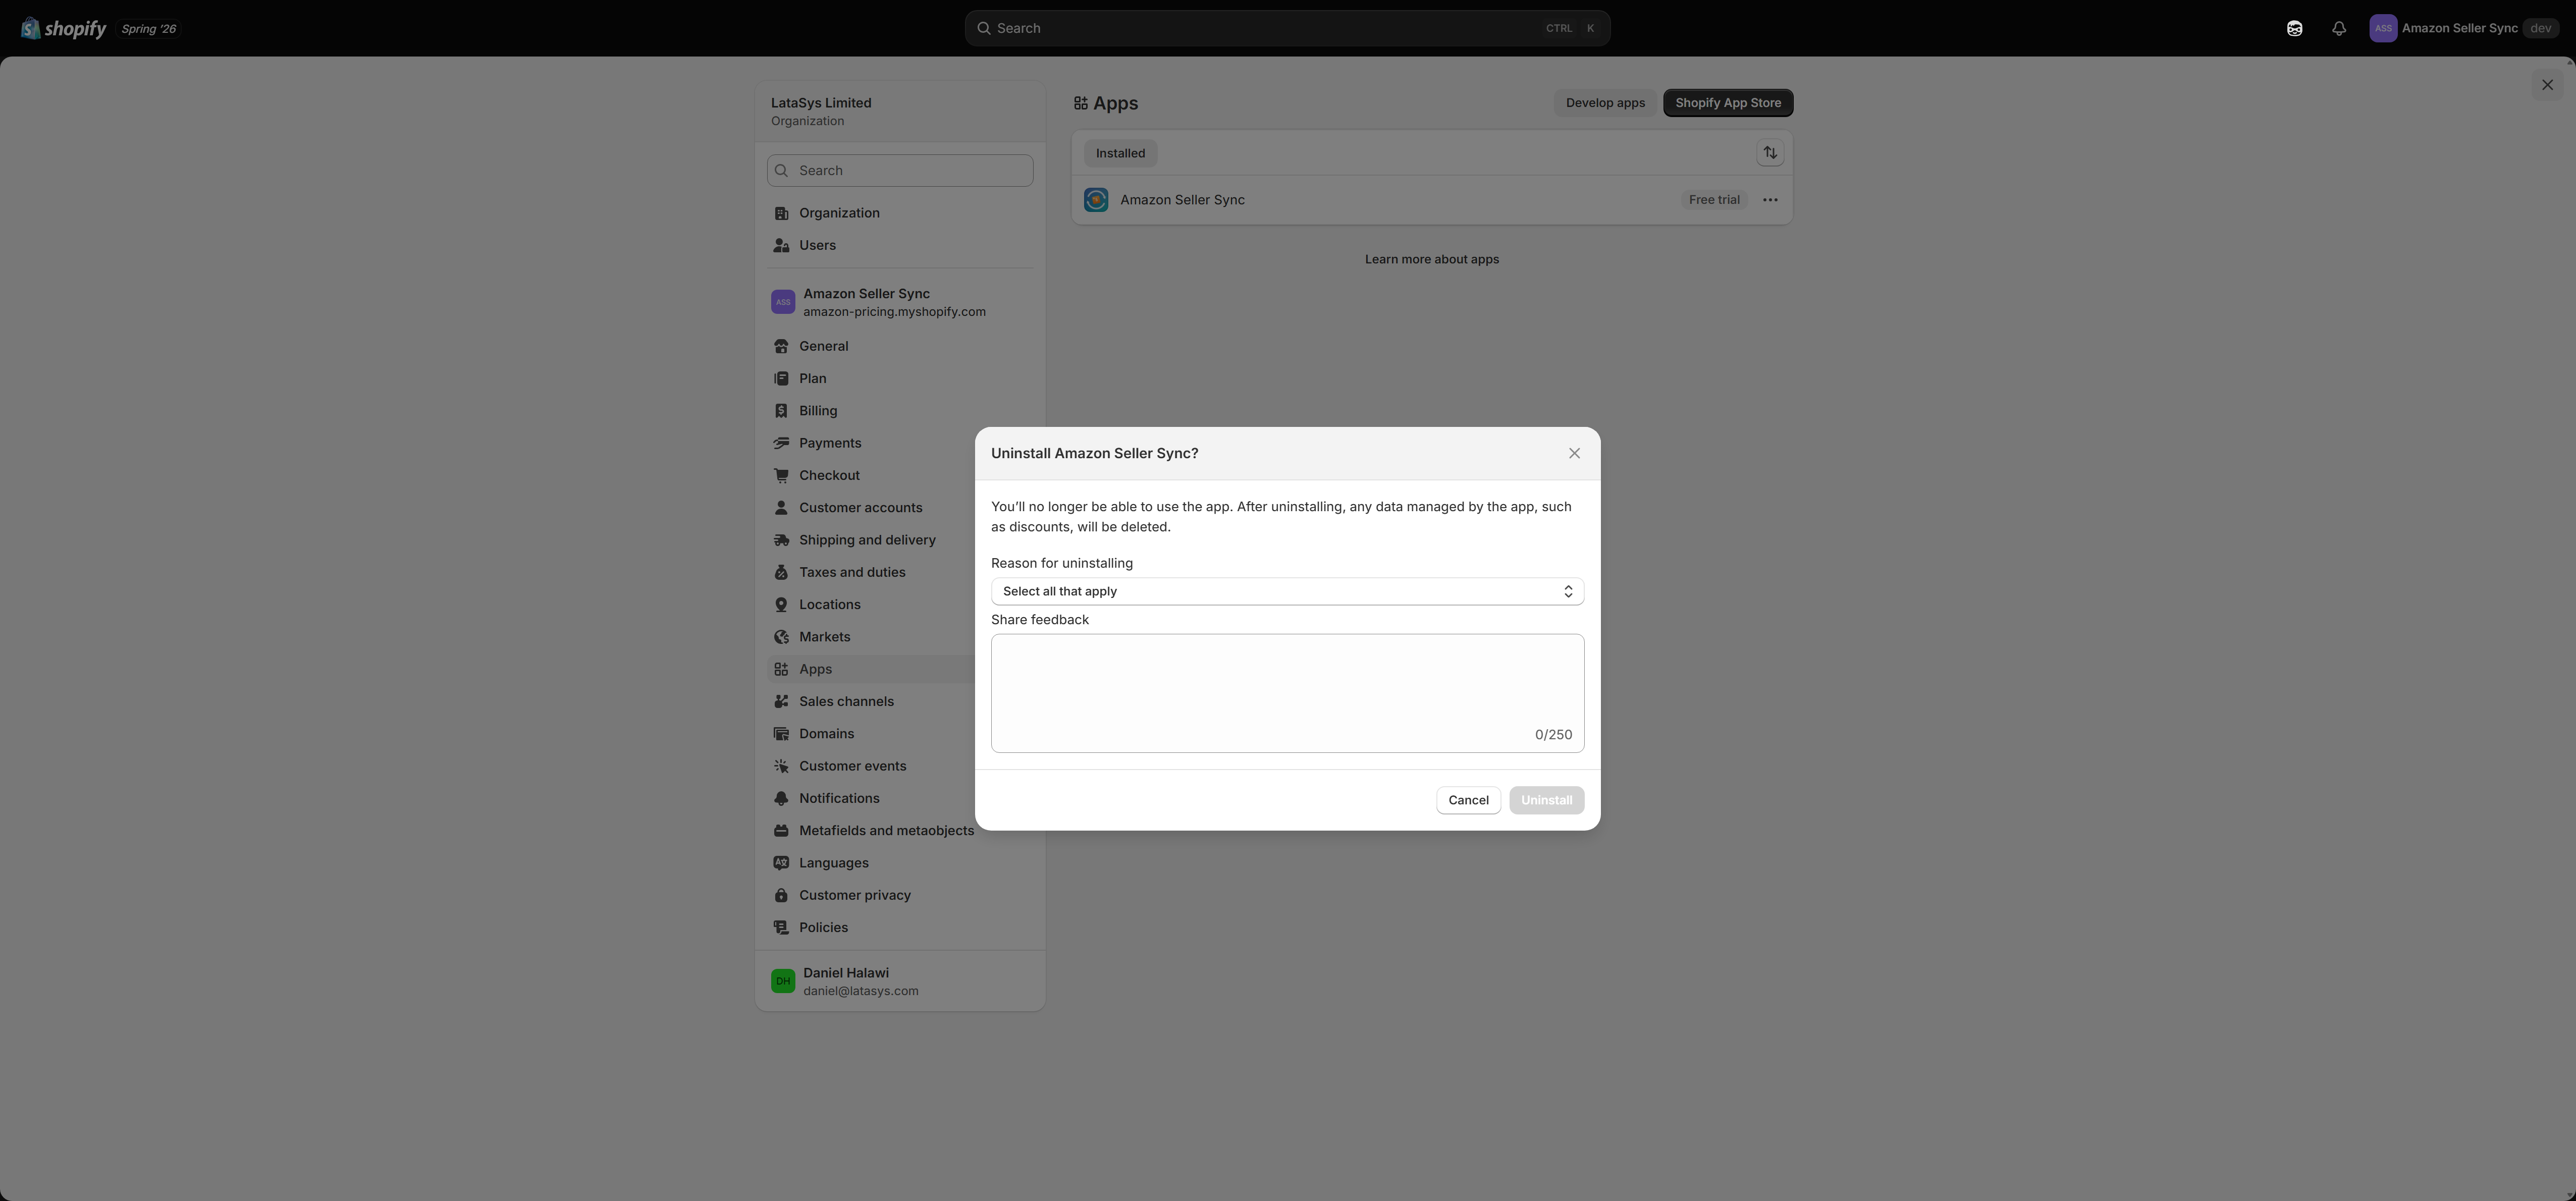Open Users settings
2576x1201 pixels.
[x=900, y=245]
